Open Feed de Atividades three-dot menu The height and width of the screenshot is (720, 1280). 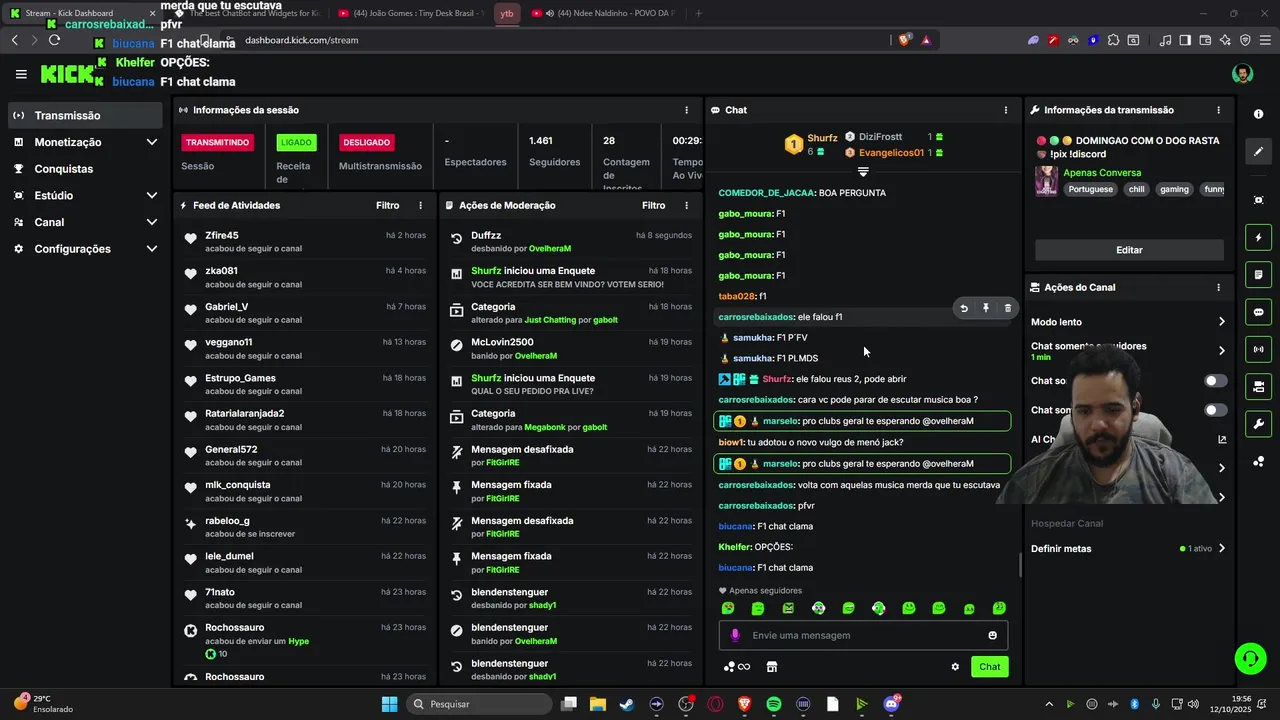click(x=420, y=205)
